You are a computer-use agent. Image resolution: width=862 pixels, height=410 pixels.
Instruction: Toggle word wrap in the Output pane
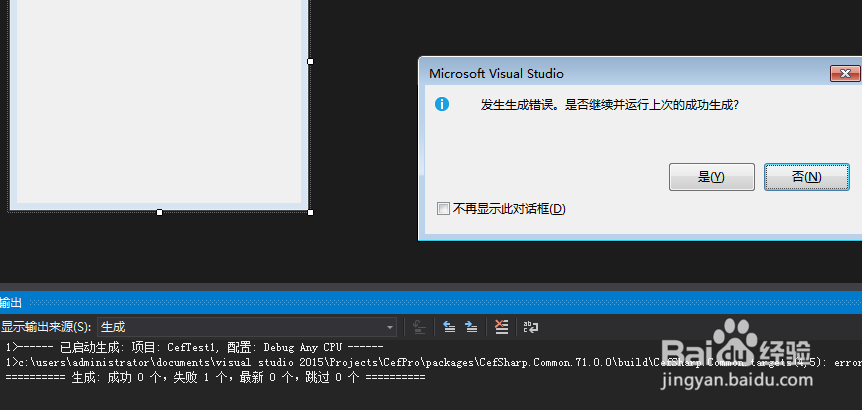point(531,328)
